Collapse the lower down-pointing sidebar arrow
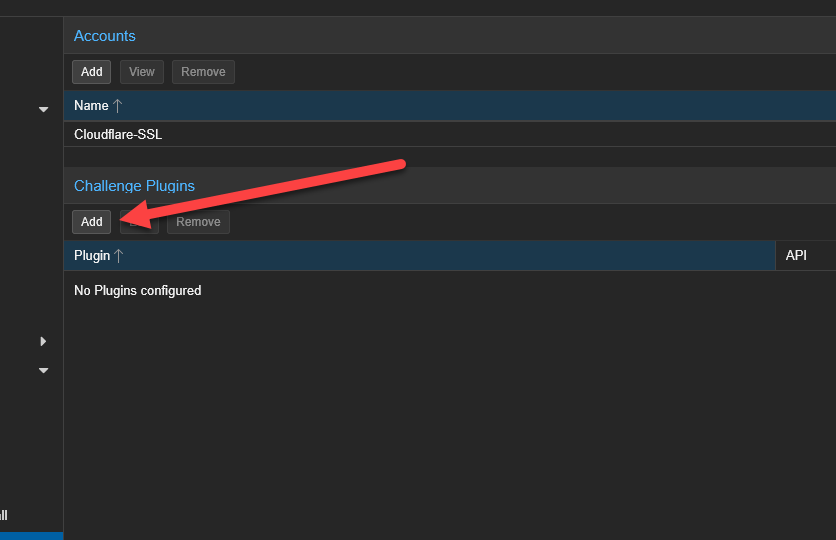Screen dimensions: 836x540 click(43, 370)
